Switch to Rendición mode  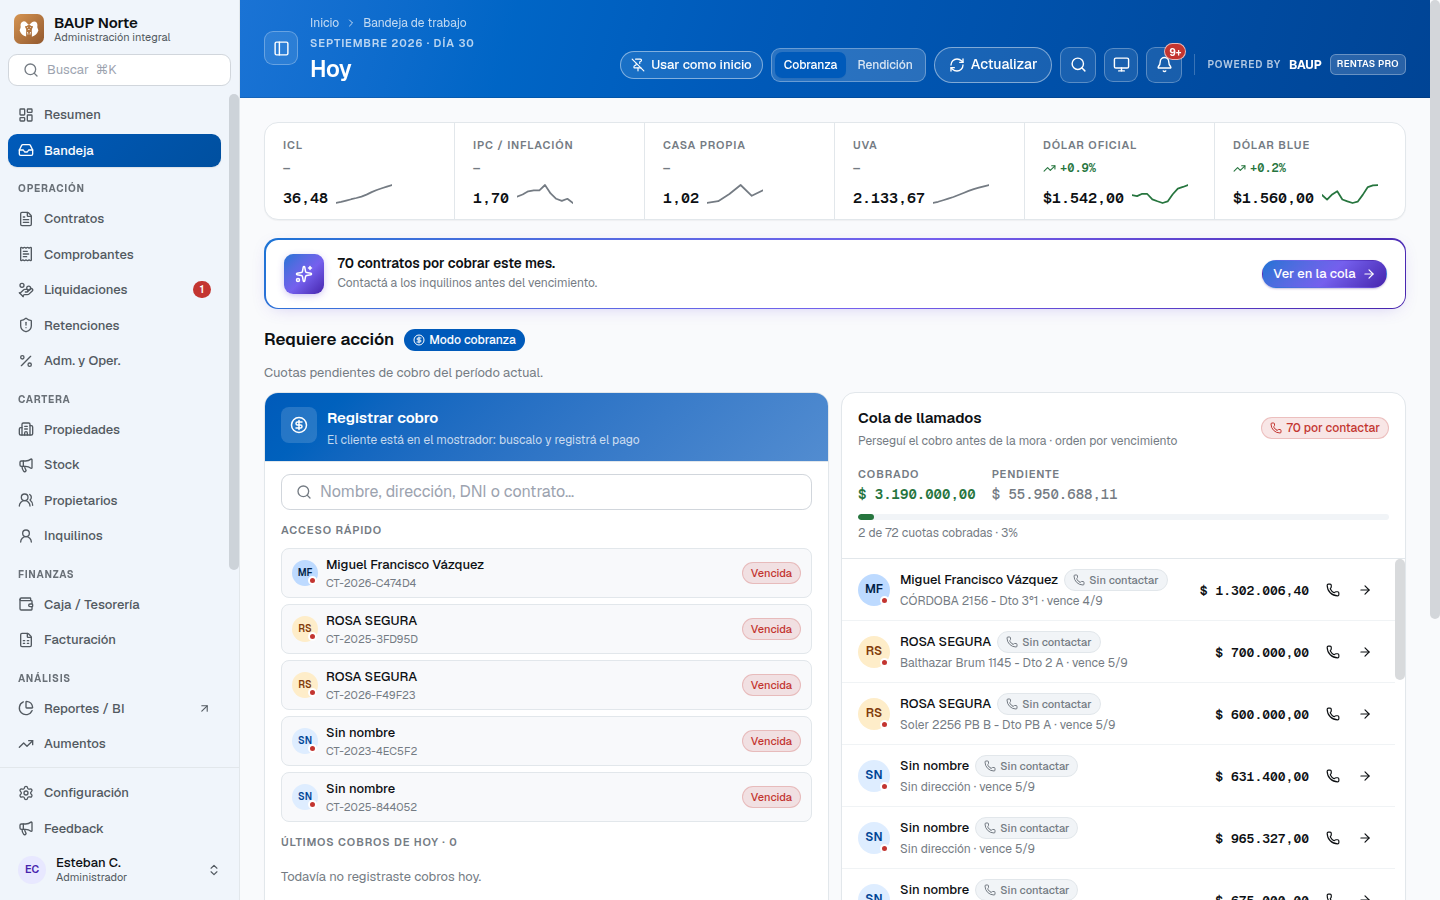pos(885,65)
